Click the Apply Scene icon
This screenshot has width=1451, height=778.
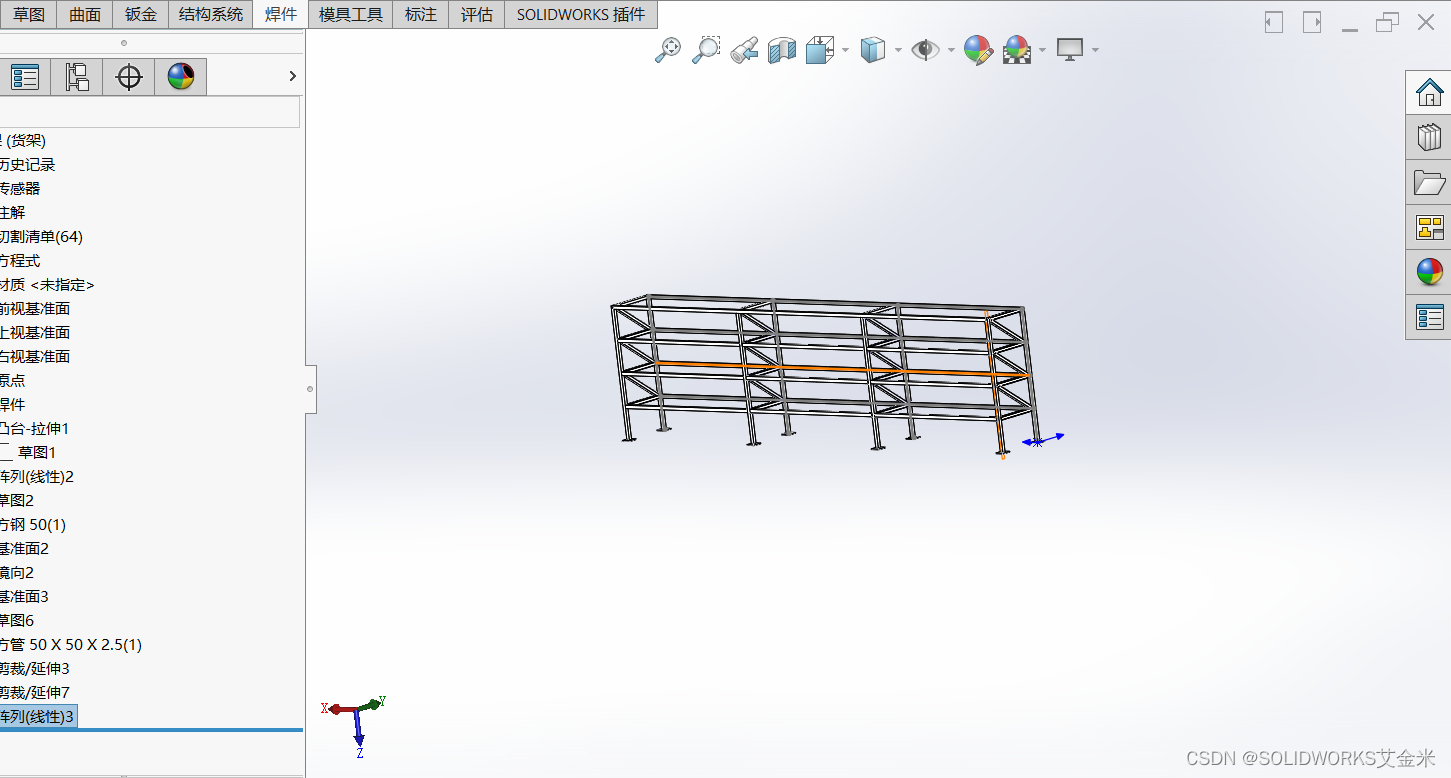point(1017,50)
